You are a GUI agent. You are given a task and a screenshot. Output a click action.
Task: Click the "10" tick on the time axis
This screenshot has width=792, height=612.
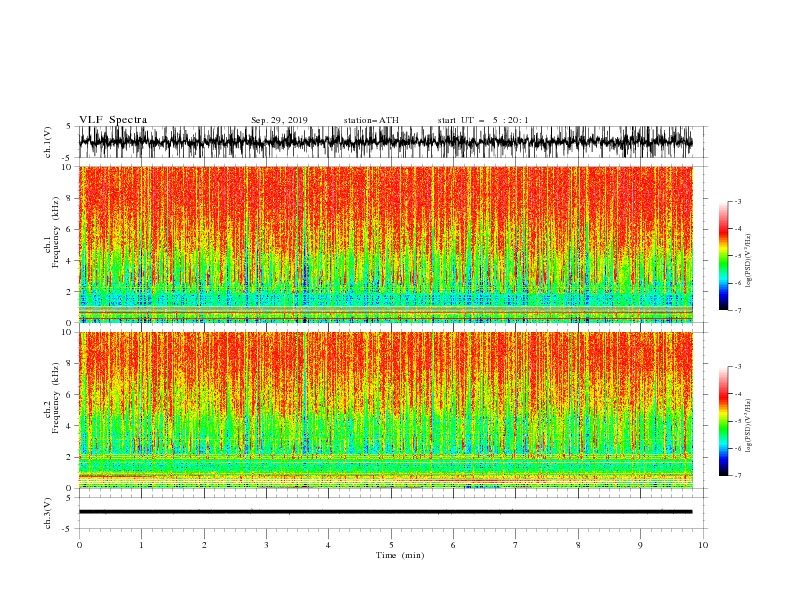[703, 545]
